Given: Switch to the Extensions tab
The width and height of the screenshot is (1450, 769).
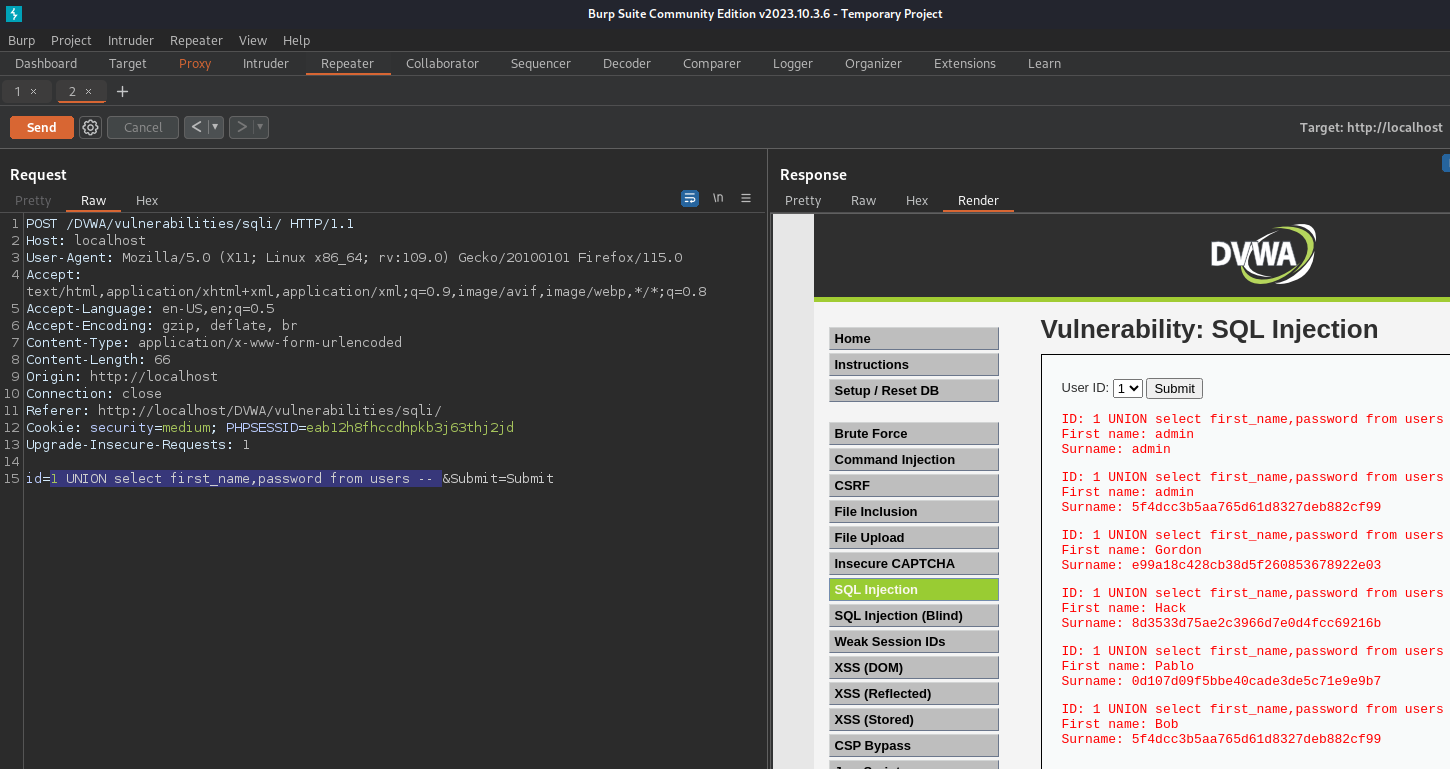Looking at the screenshot, I should [x=965, y=63].
